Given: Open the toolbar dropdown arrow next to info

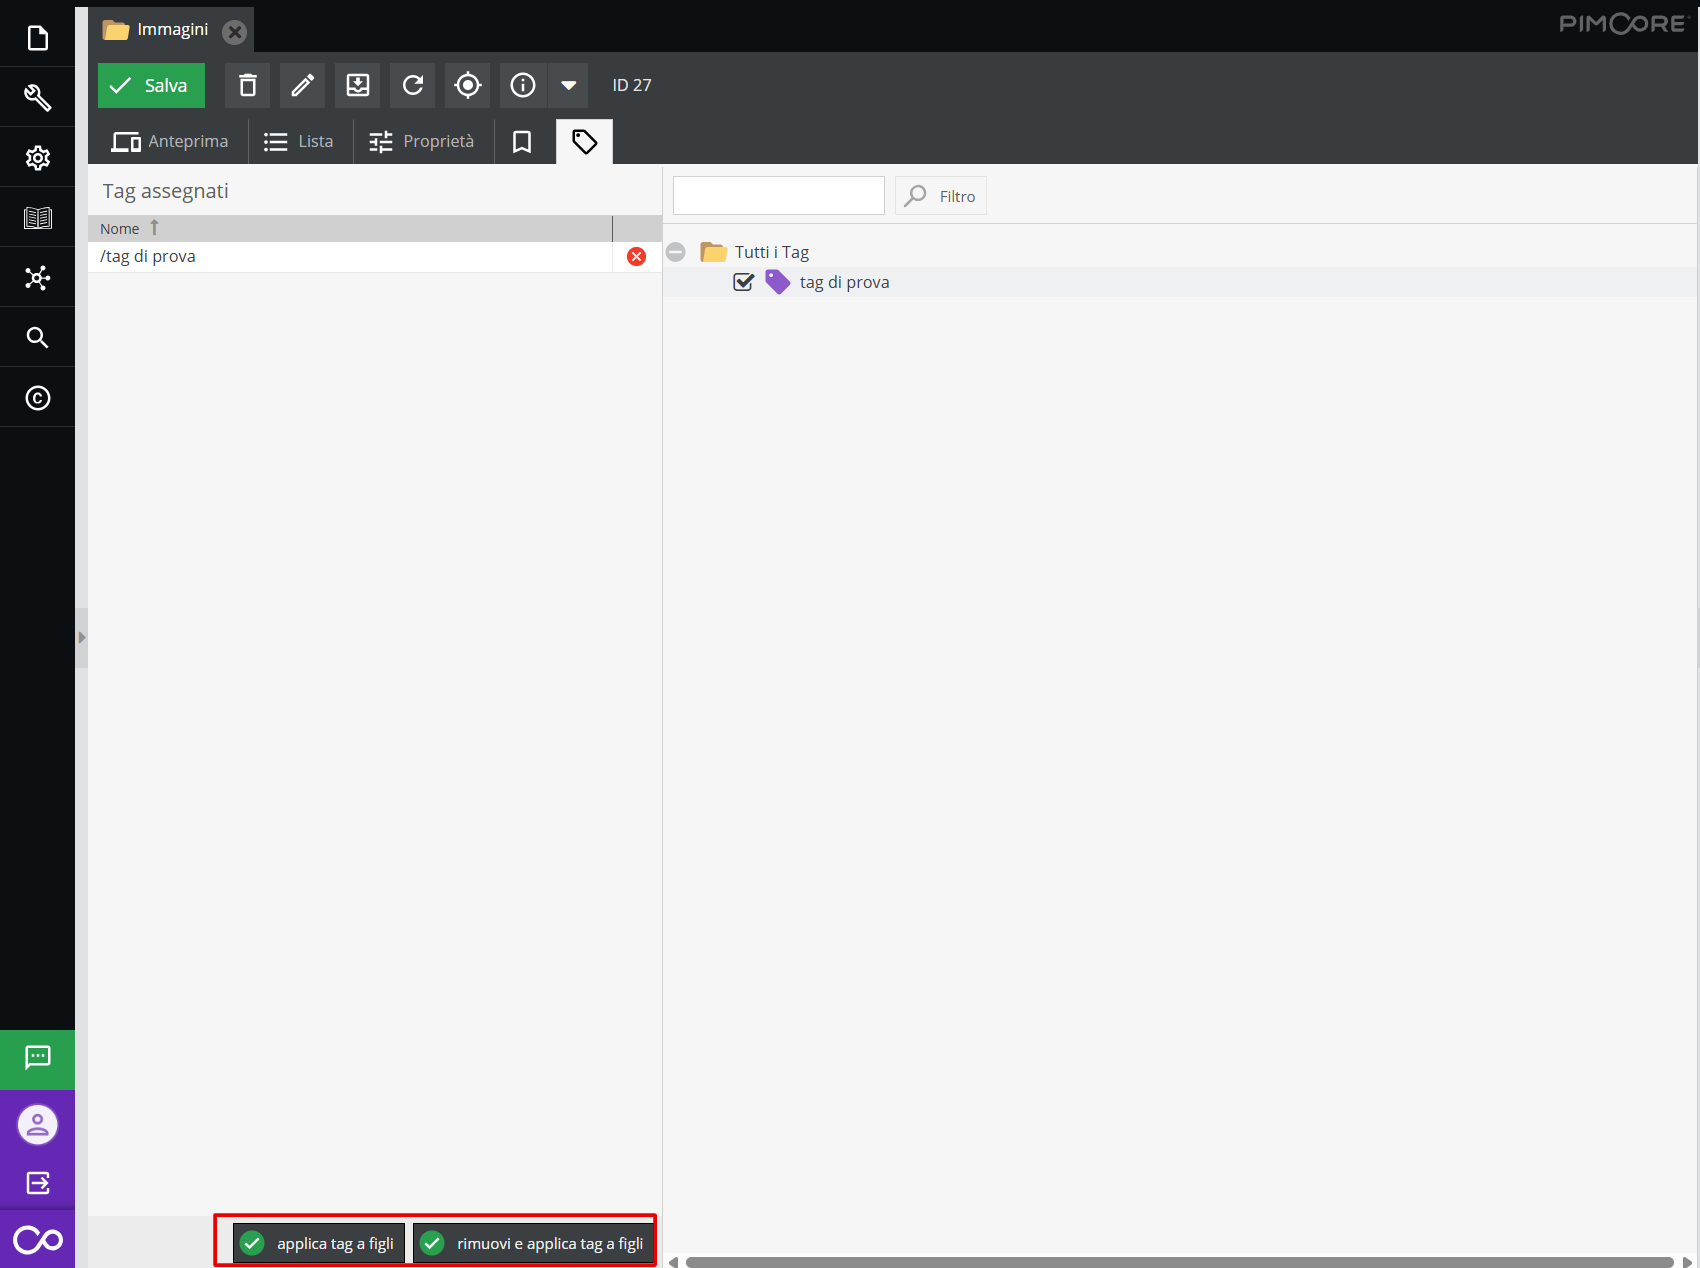Looking at the screenshot, I should point(568,86).
